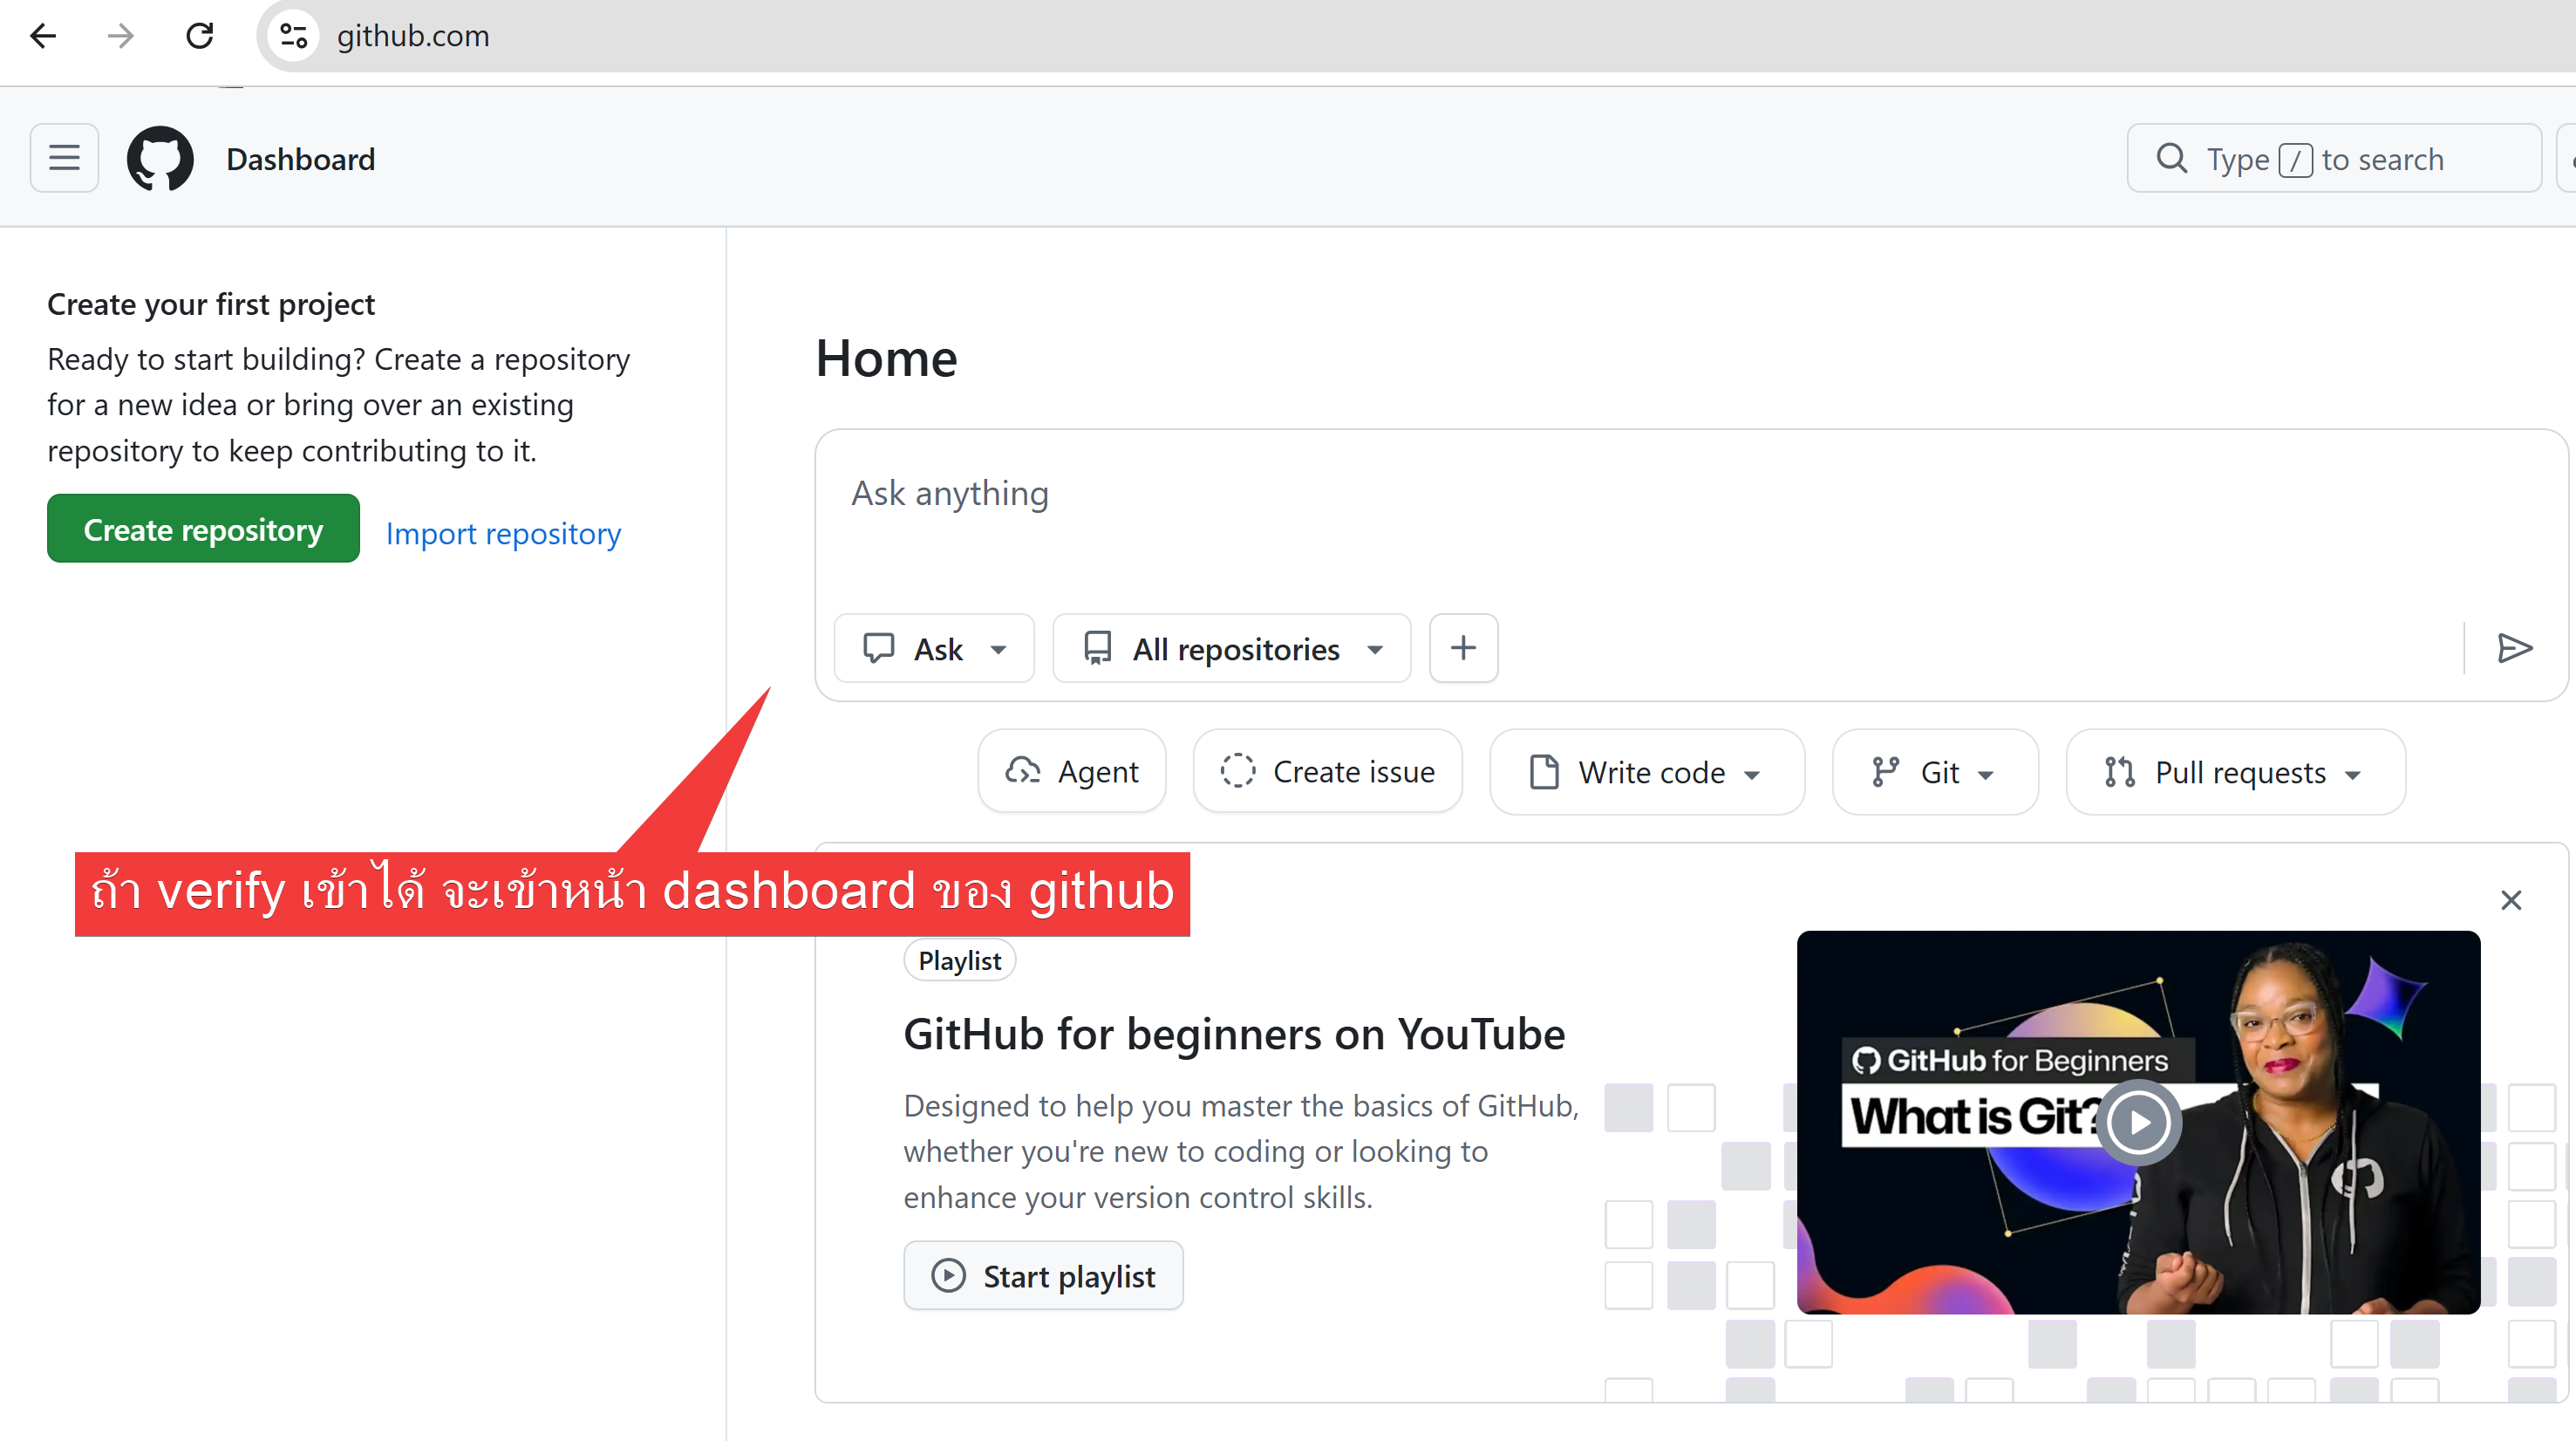Open the Import repository link
This screenshot has height=1441, width=2576.
[x=503, y=533]
